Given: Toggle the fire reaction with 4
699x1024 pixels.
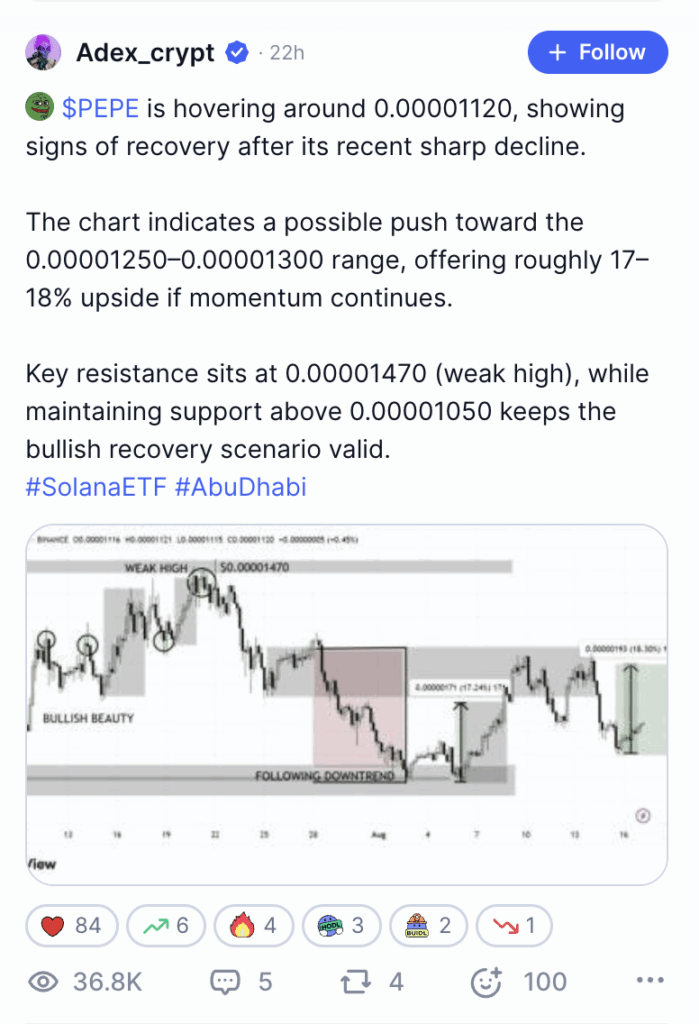Looking at the screenshot, I should 253,925.
